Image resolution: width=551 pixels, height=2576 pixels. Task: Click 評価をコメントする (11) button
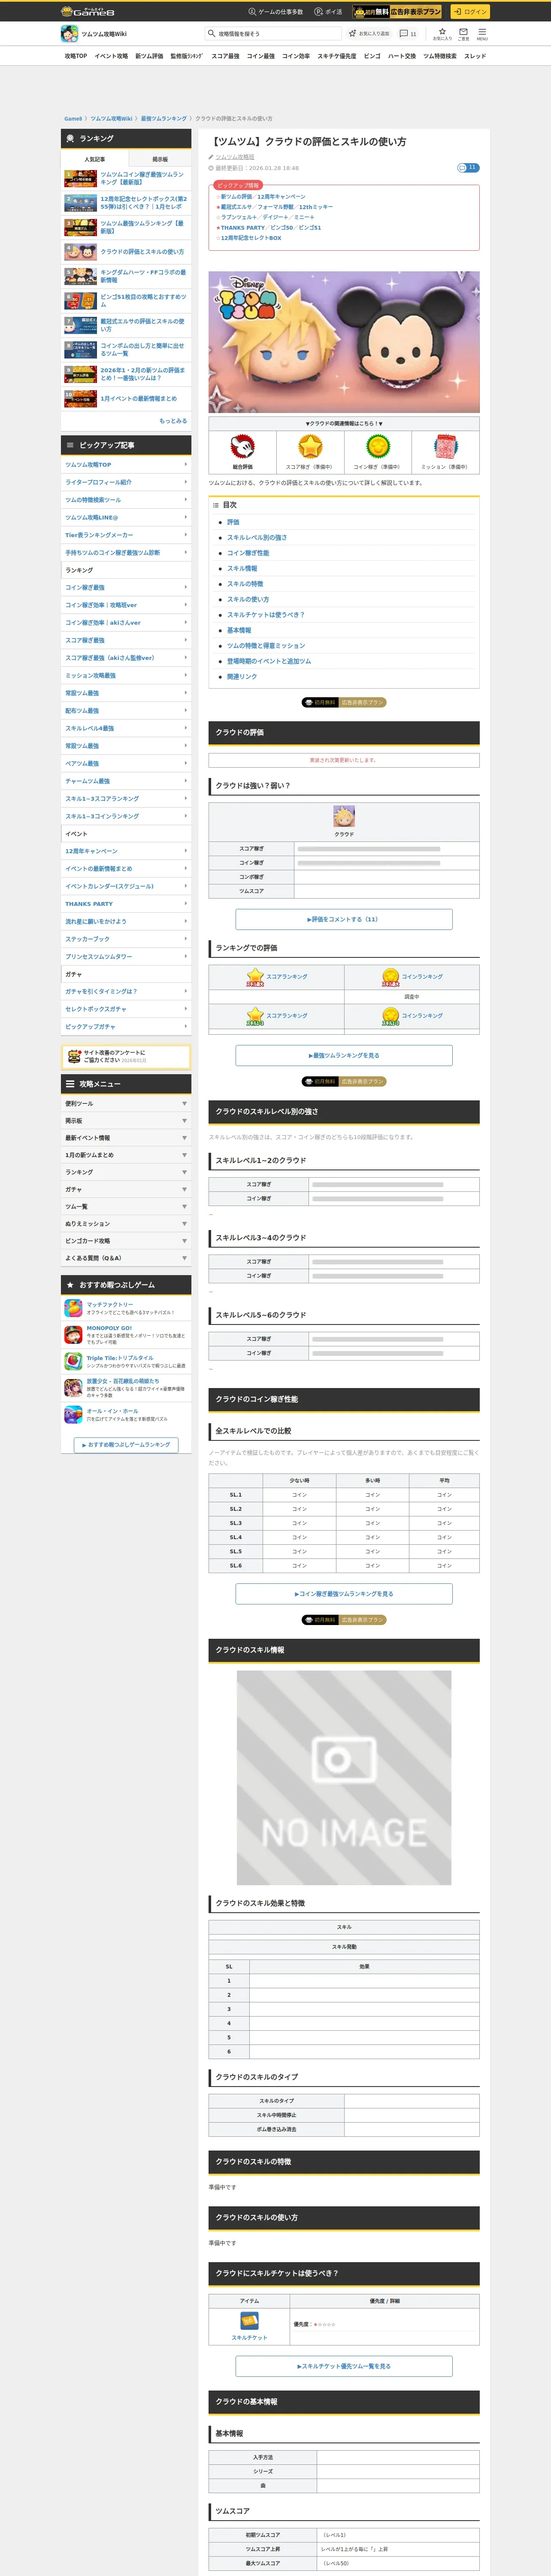[x=344, y=919]
